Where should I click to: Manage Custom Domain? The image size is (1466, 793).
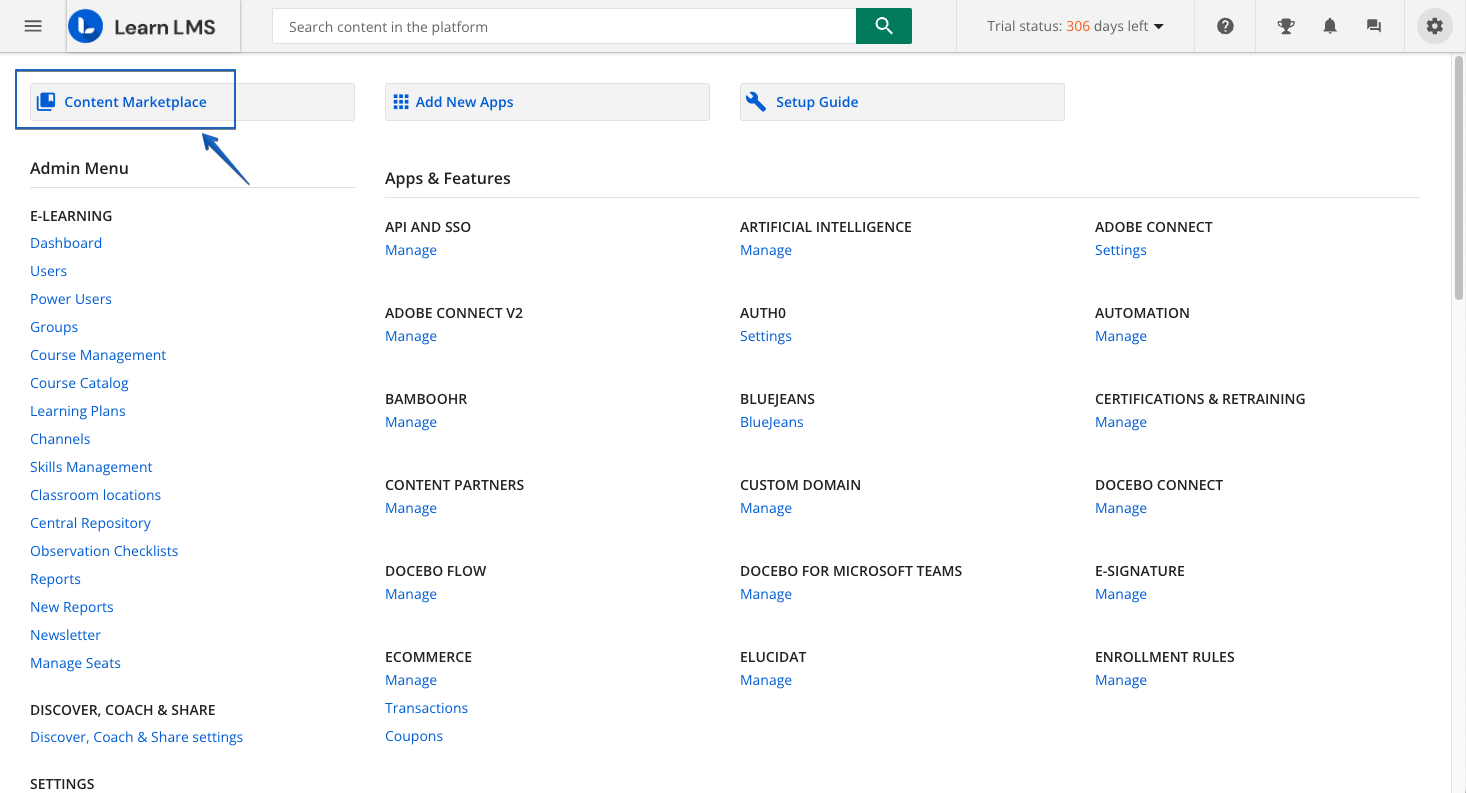pyautogui.click(x=766, y=508)
